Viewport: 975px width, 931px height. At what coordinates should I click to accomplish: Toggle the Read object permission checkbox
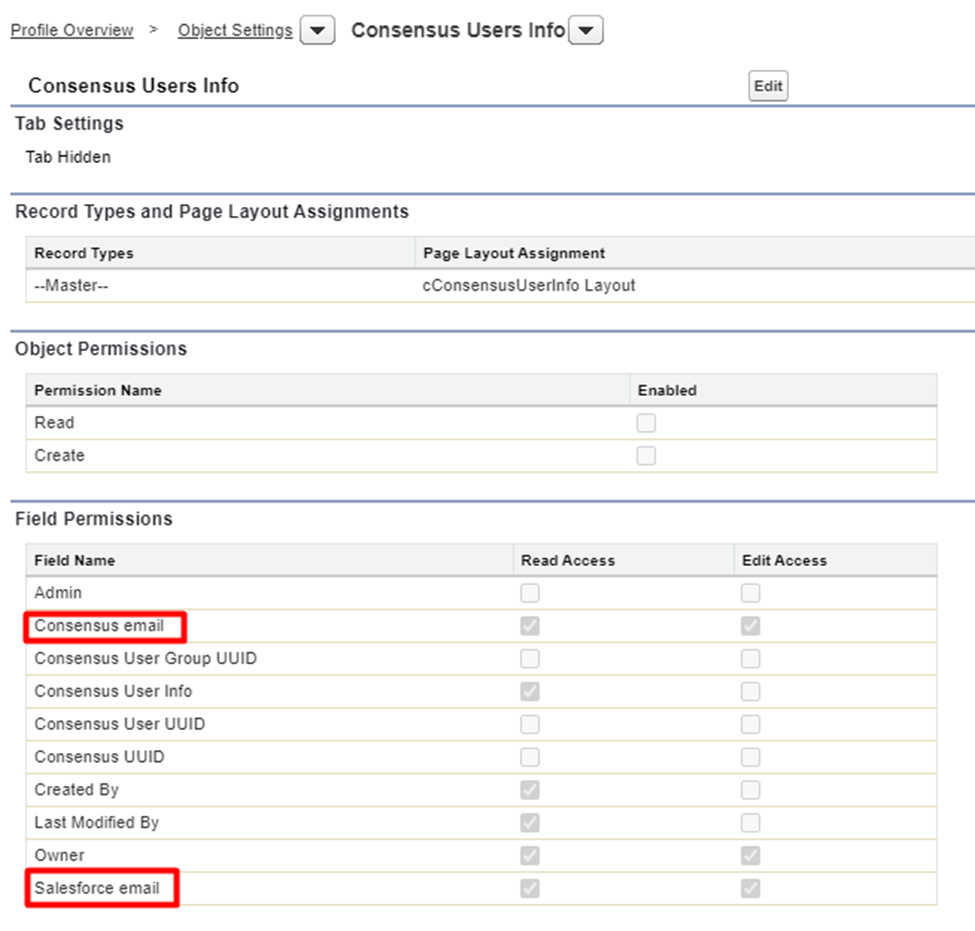click(646, 423)
